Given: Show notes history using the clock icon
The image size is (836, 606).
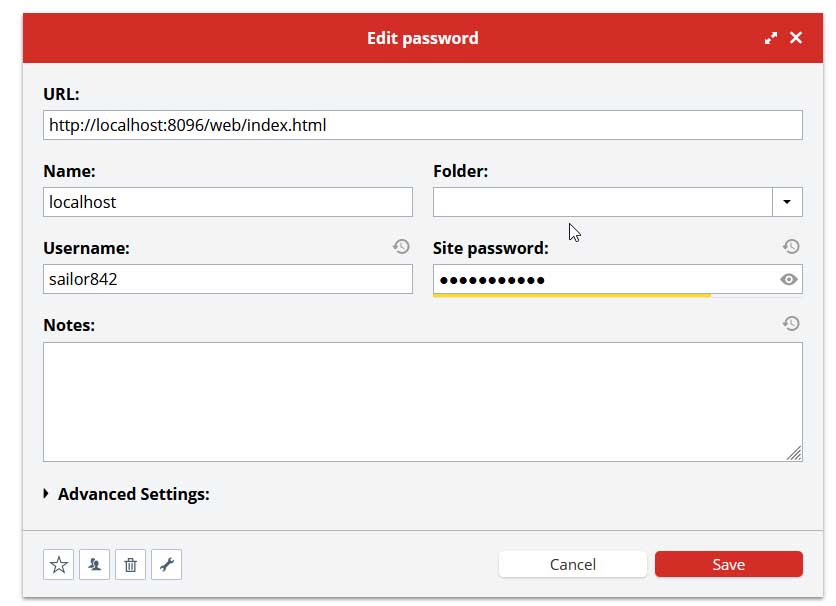Looking at the screenshot, I should coord(790,323).
